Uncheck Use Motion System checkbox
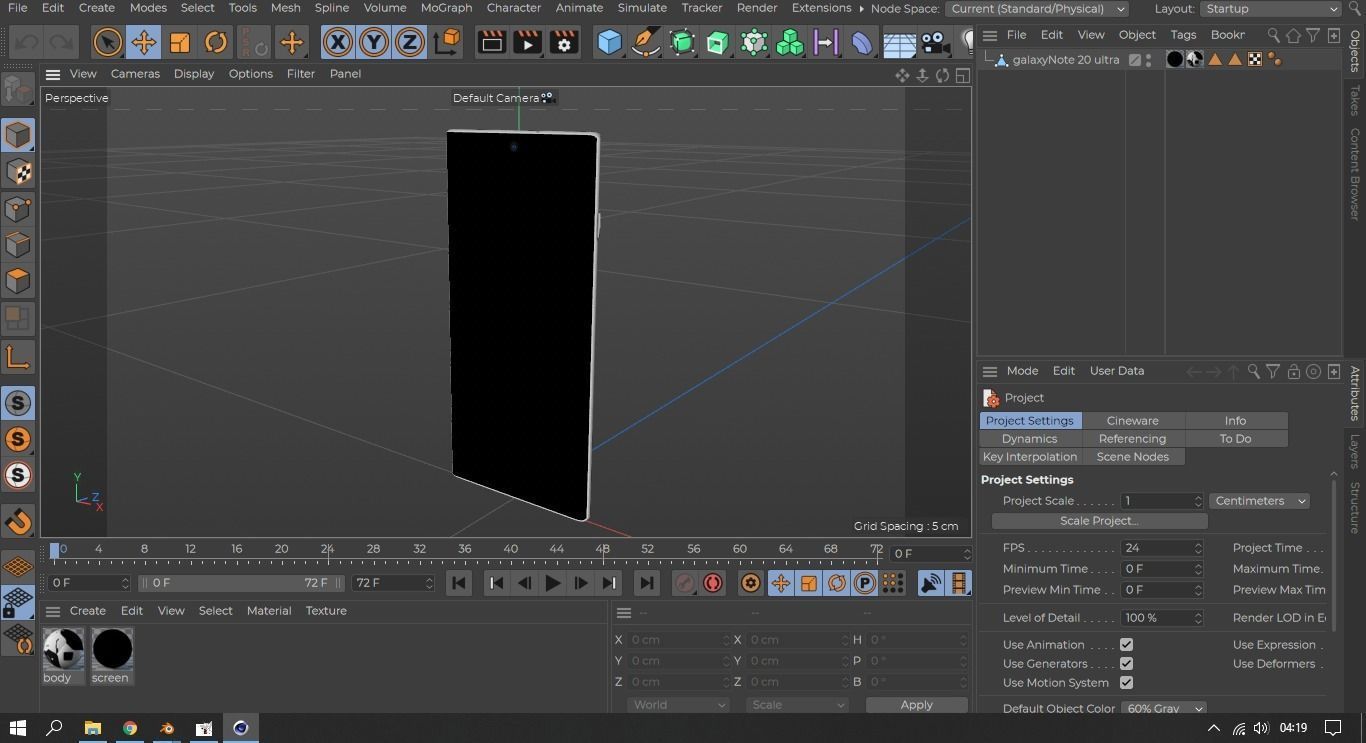The height and width of the screenshot is (743, 1366). [1126, 683]
